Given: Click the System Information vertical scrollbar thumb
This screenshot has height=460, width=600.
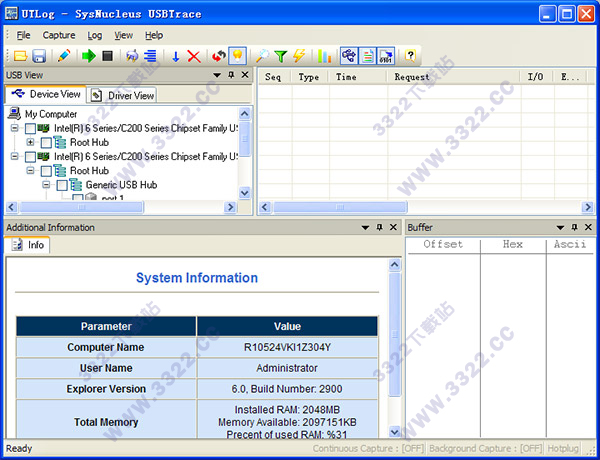Looking at the screenshot, I should click(x=395, y=334).
